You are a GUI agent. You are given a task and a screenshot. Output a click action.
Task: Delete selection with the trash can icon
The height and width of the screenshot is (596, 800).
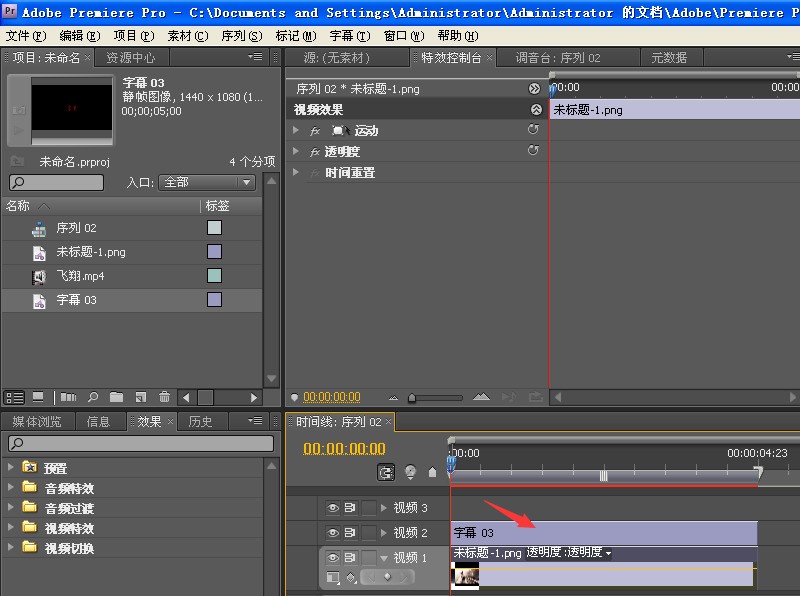164,397
